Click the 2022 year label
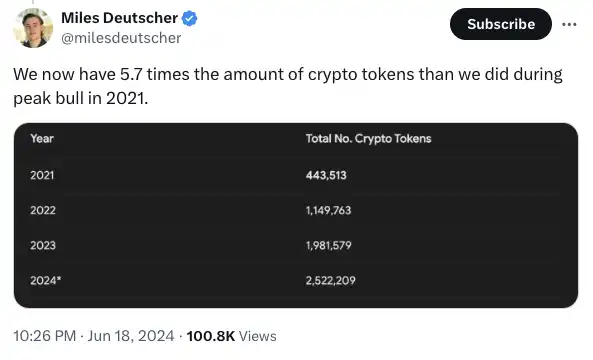 43,210
